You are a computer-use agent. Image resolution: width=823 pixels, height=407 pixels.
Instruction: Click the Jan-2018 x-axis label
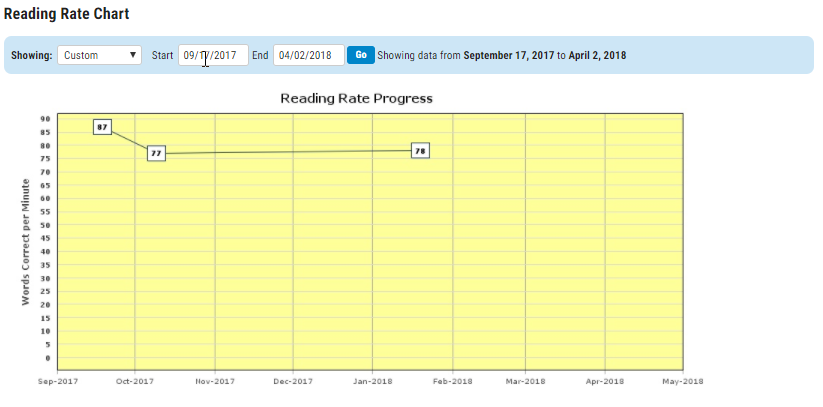(373, 381)
